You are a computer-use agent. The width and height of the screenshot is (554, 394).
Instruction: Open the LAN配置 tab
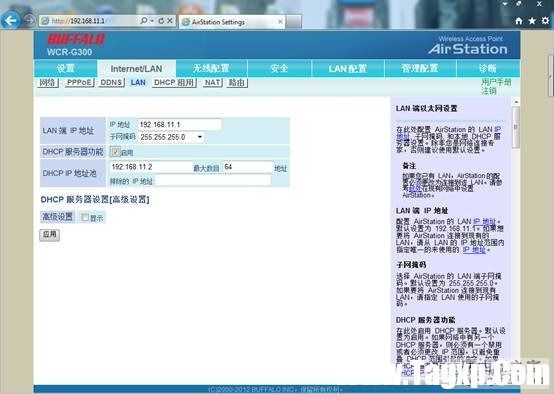point(348,68)
